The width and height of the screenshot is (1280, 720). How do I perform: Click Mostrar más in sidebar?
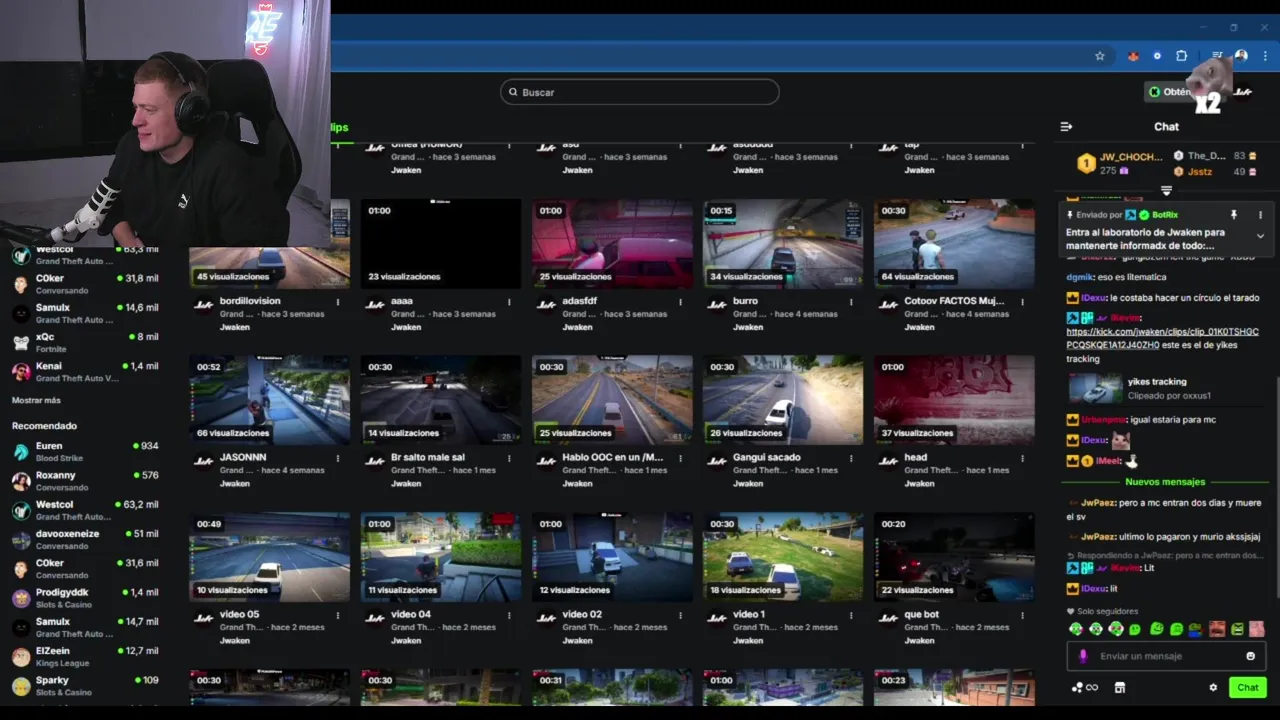click(36, 400)
